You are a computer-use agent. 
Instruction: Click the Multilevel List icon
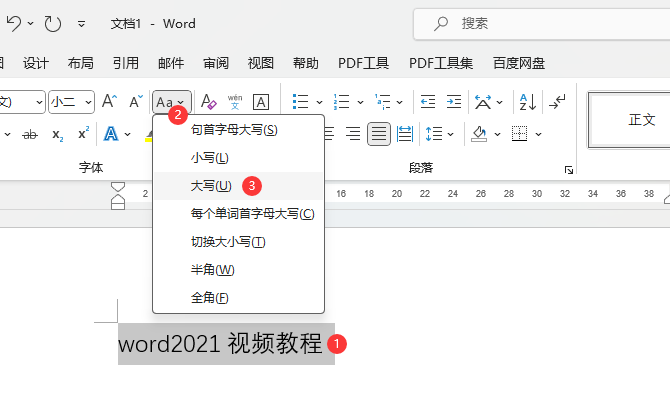pos(383,102)
